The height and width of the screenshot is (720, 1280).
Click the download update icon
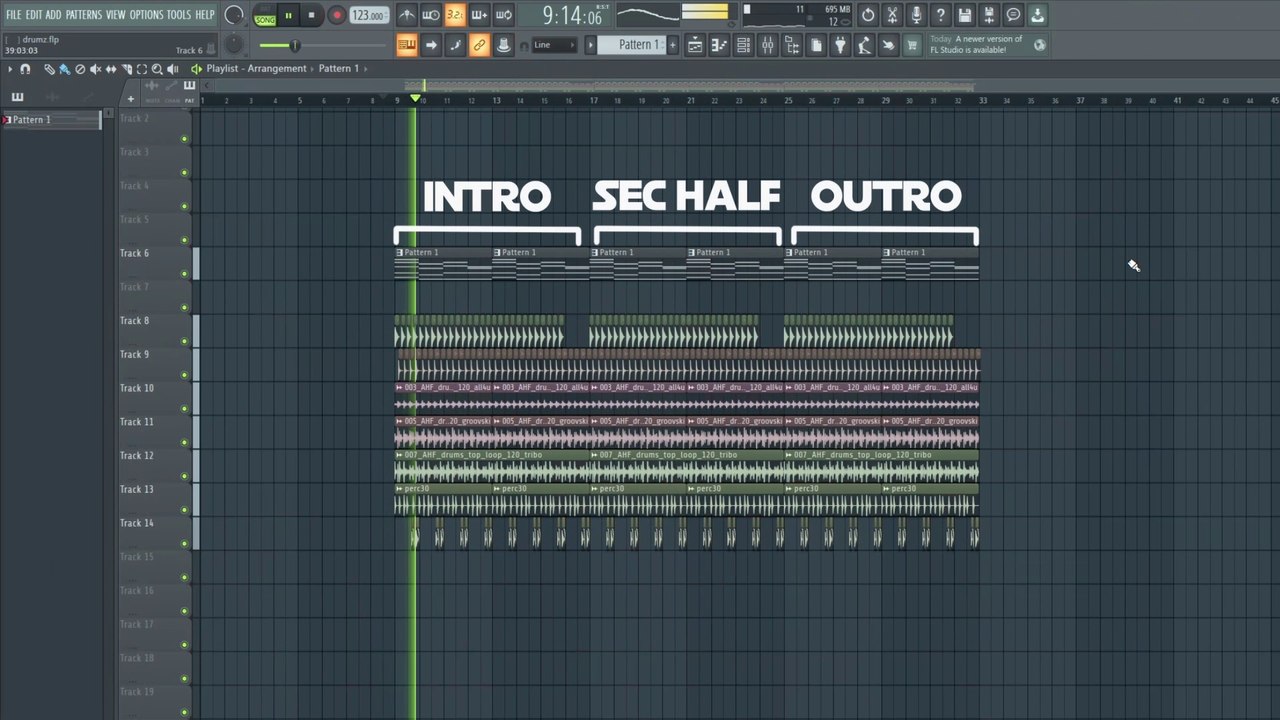pos(1037,15)
